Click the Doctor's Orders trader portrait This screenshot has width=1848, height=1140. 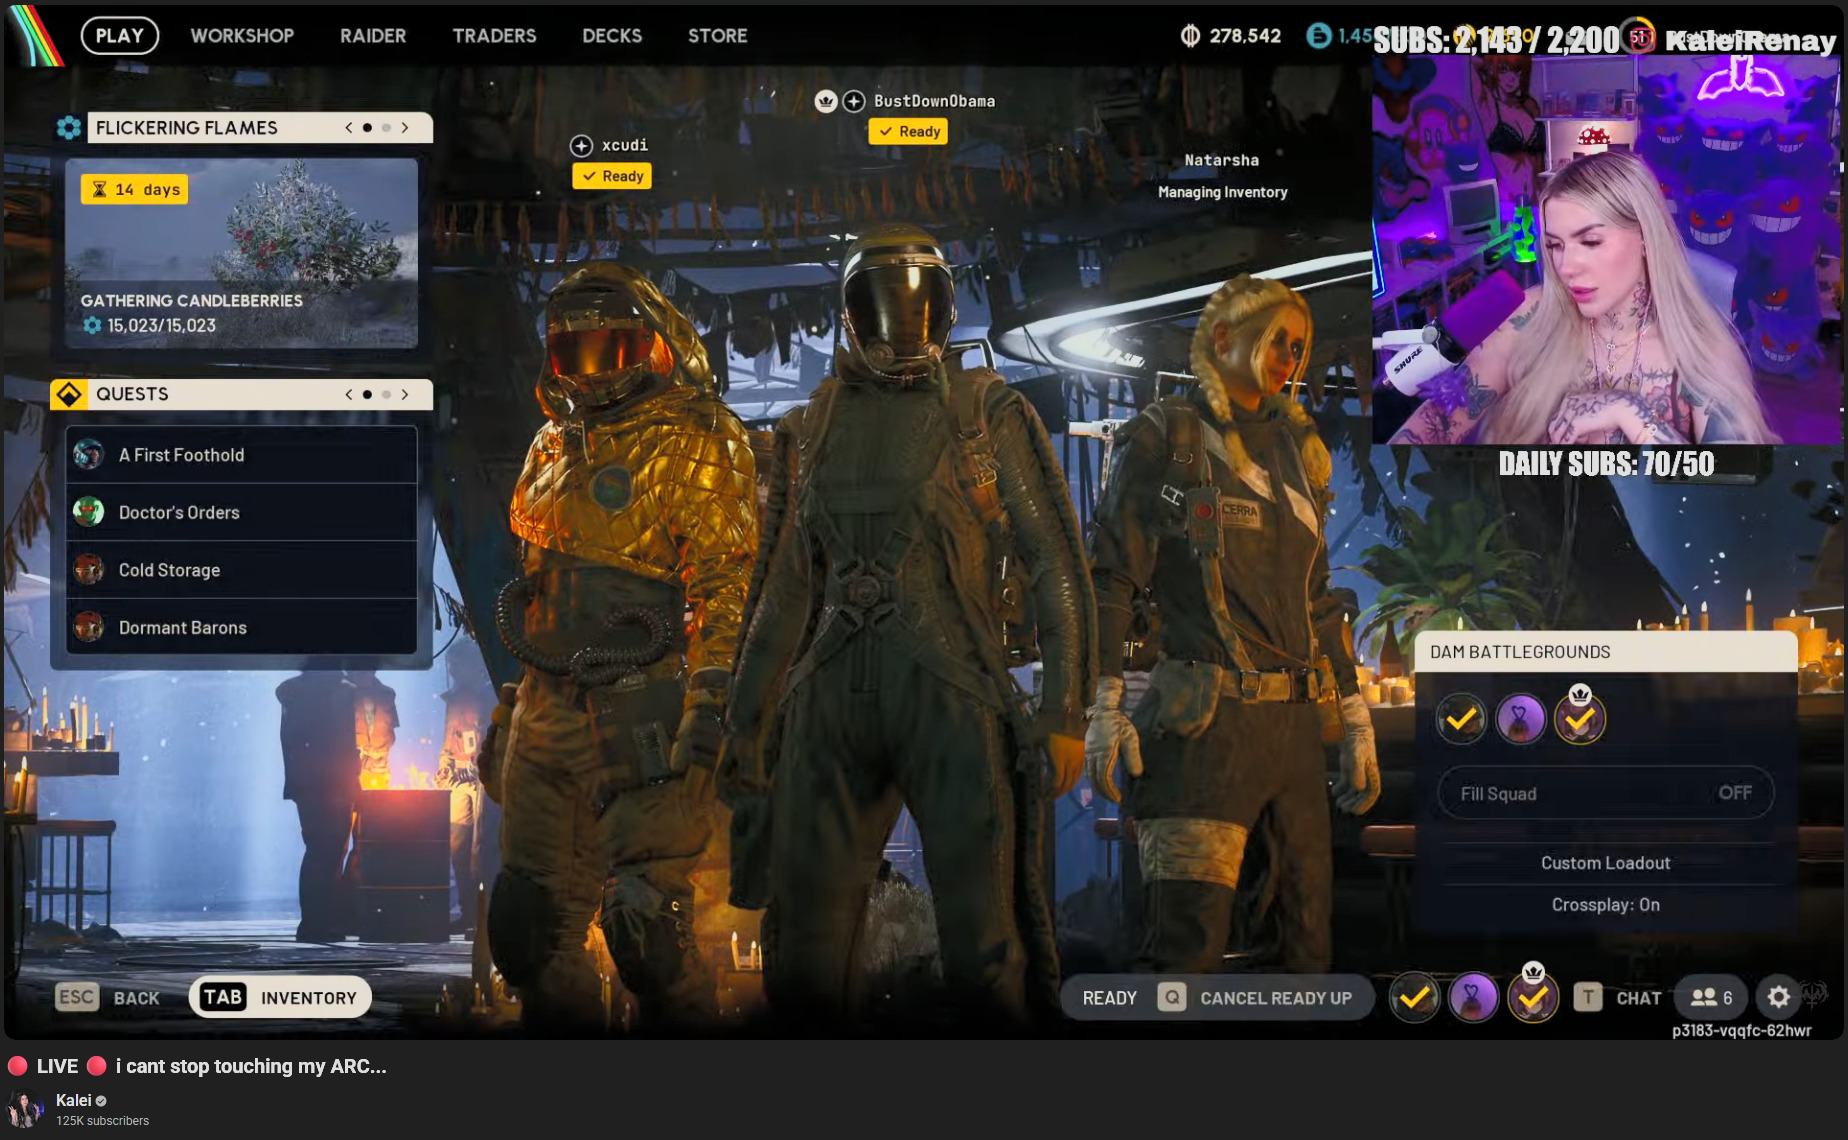tap(89, 512)
